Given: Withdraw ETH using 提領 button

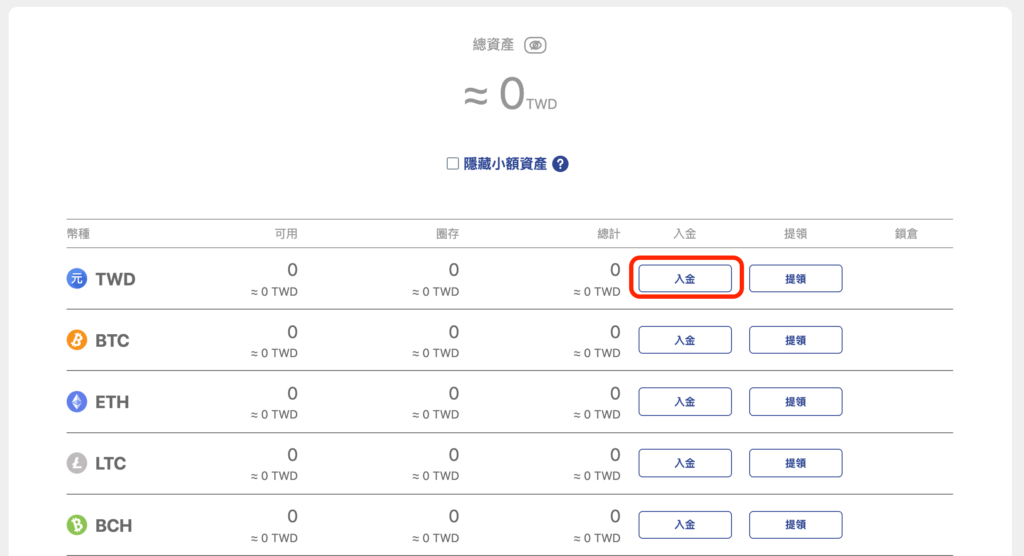Looking at the screenshot, I should 795,402.
